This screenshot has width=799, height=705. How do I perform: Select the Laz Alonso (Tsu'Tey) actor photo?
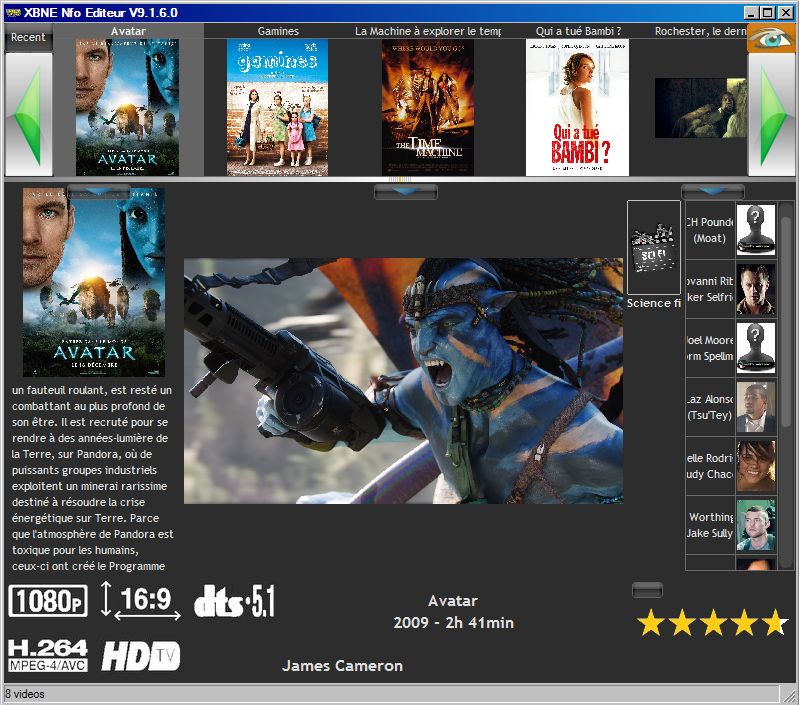pyautogui.click(x=756, y=407)
